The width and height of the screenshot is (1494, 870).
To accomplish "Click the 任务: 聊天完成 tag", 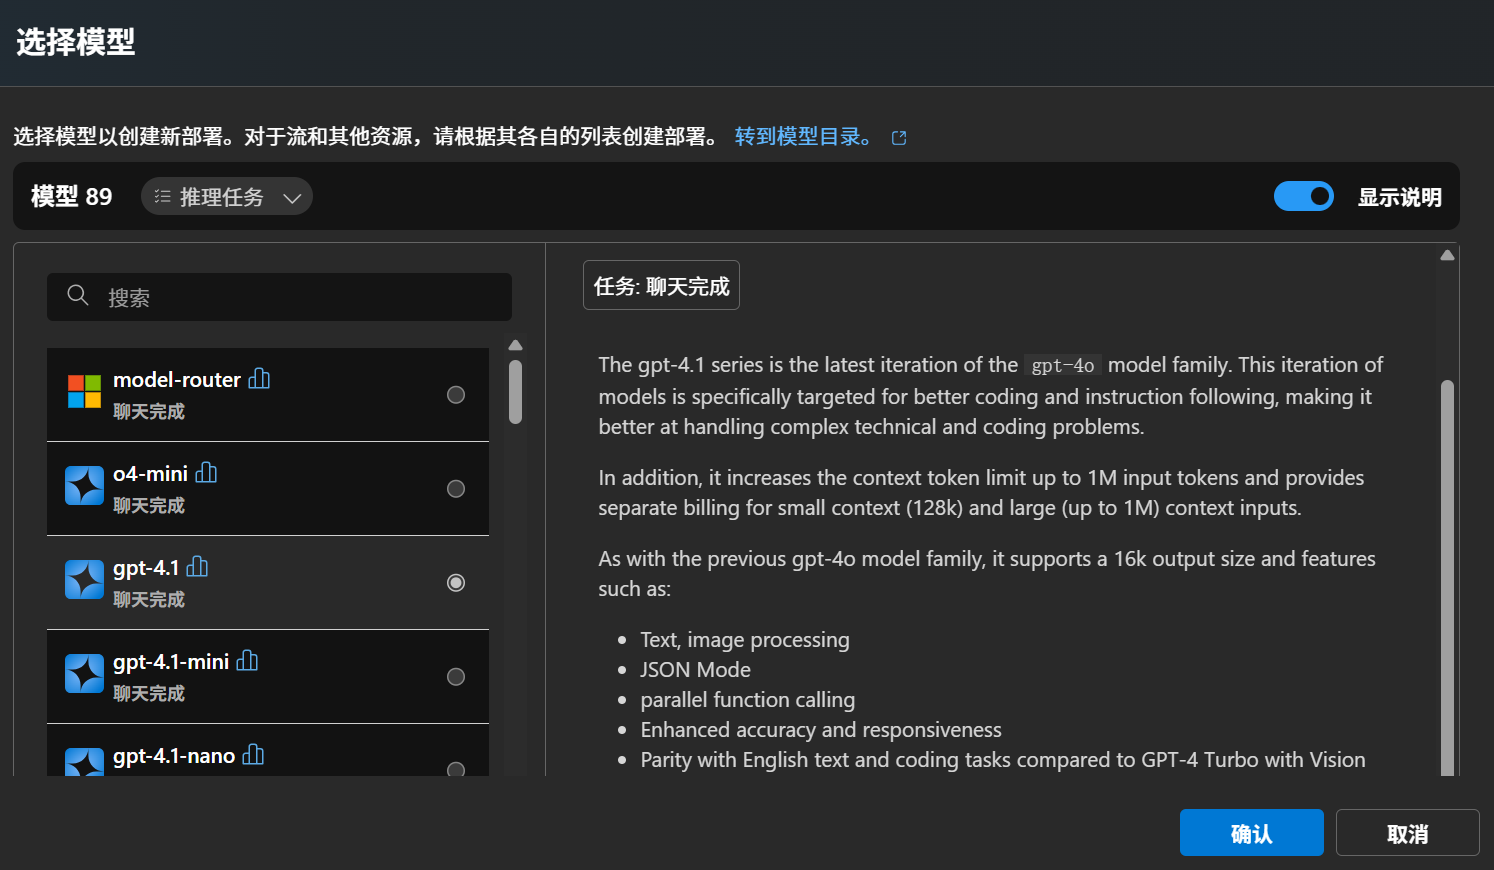I will pos(661,286).
